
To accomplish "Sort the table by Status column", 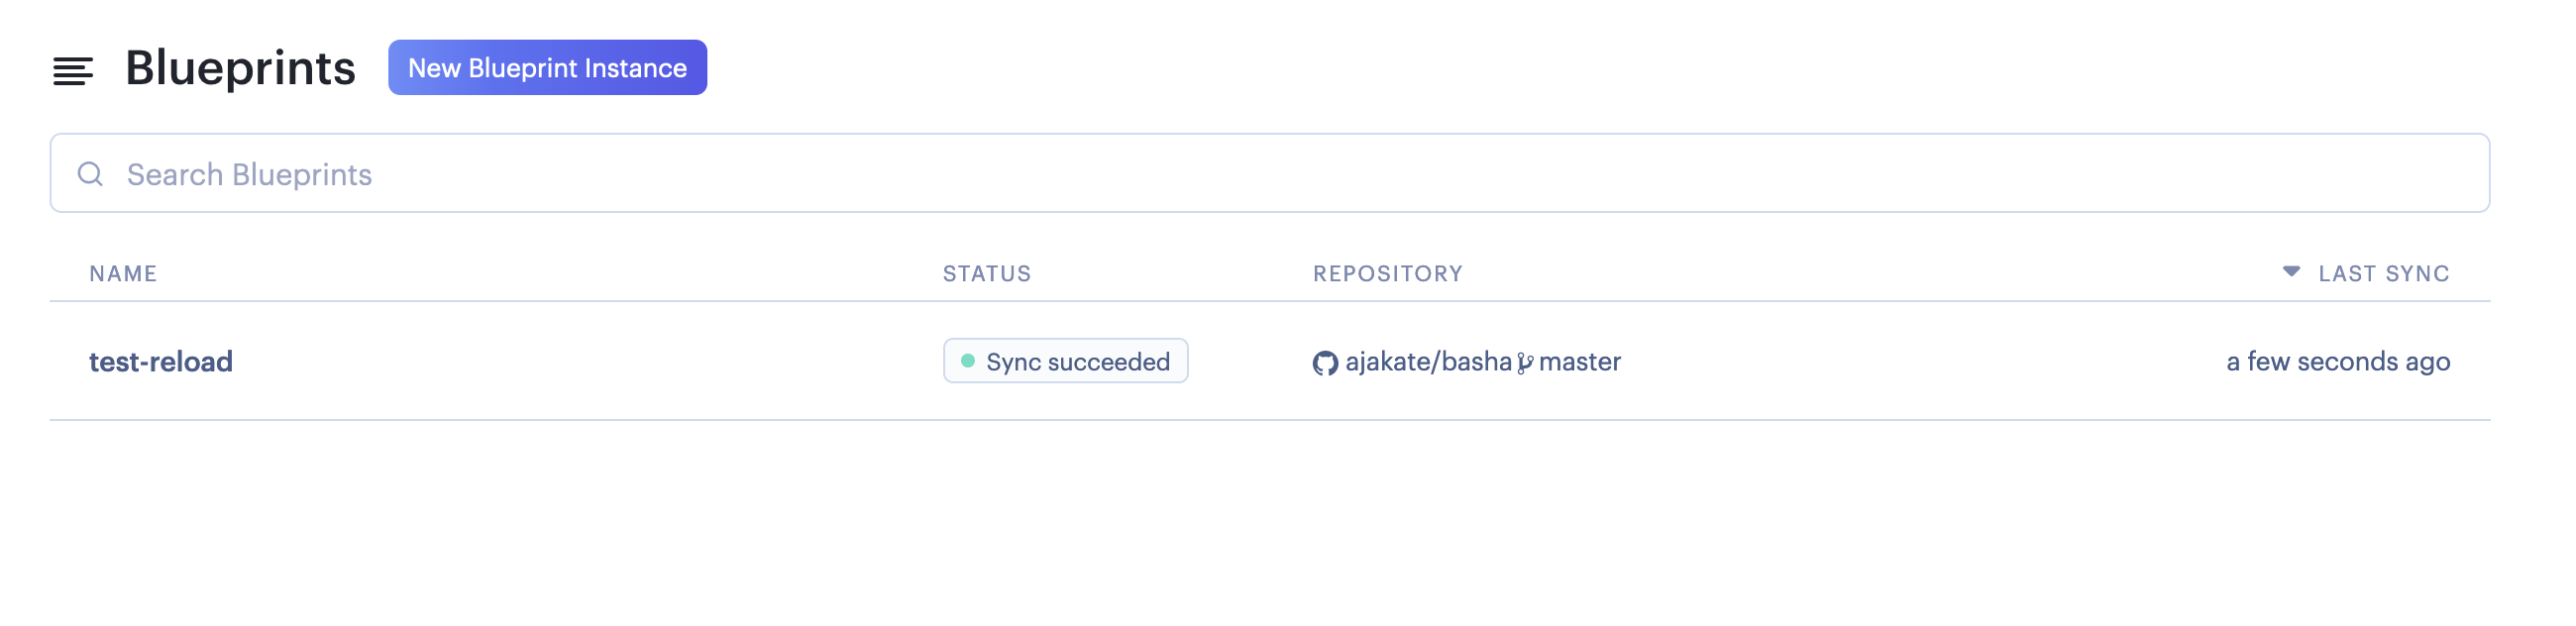I will (986, 274).
